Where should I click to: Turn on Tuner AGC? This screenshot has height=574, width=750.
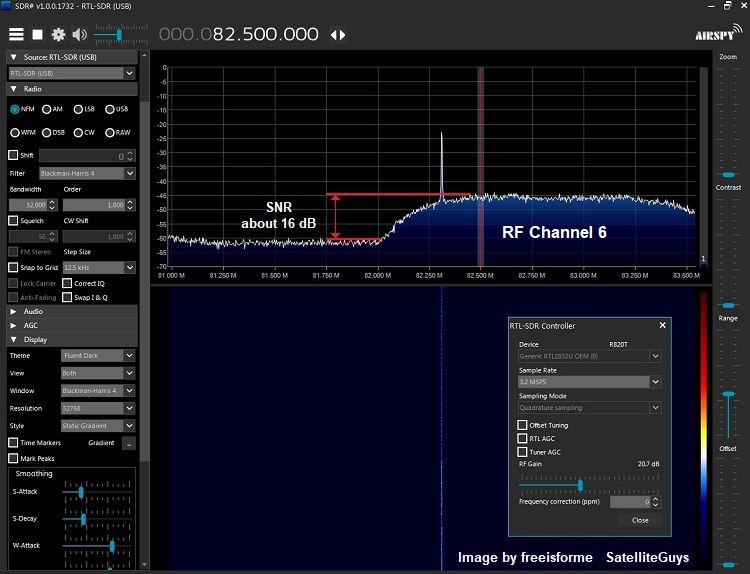click(522, 451)
